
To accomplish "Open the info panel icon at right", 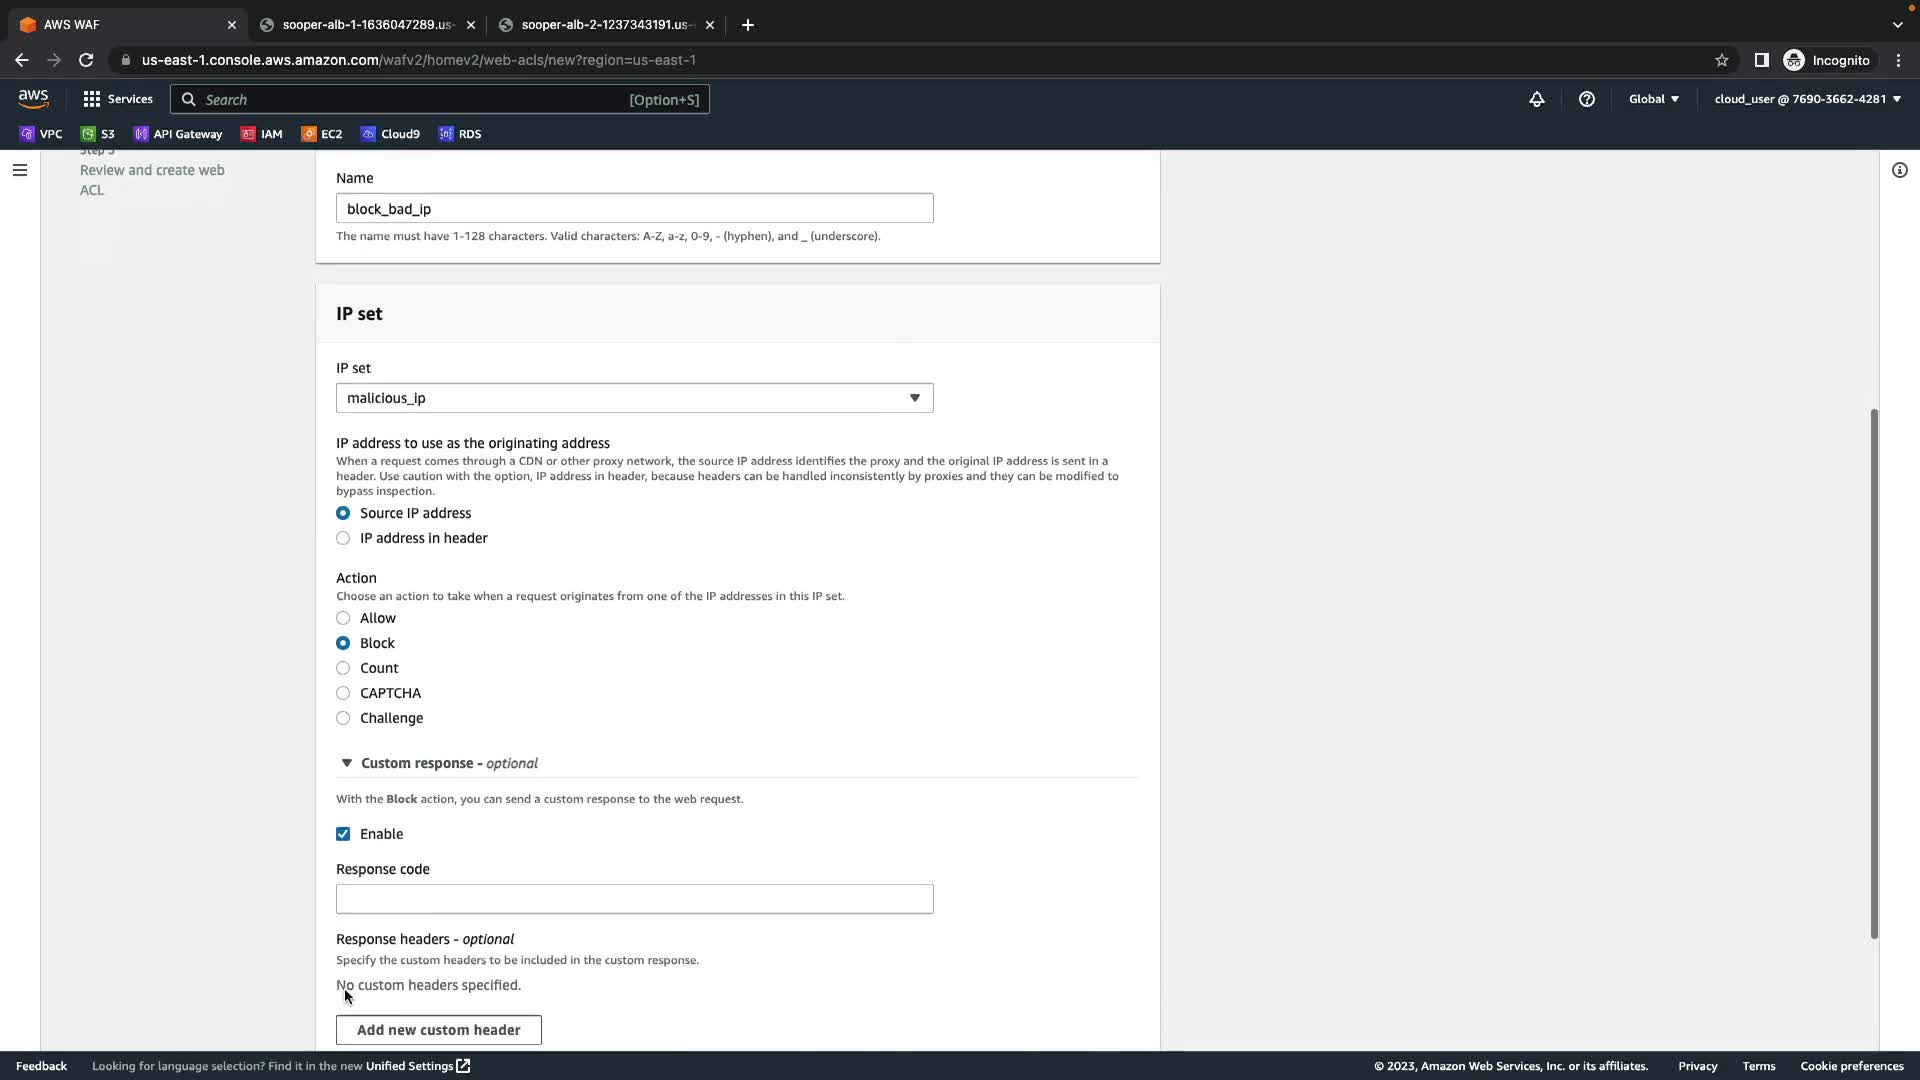I will 1899,170.
